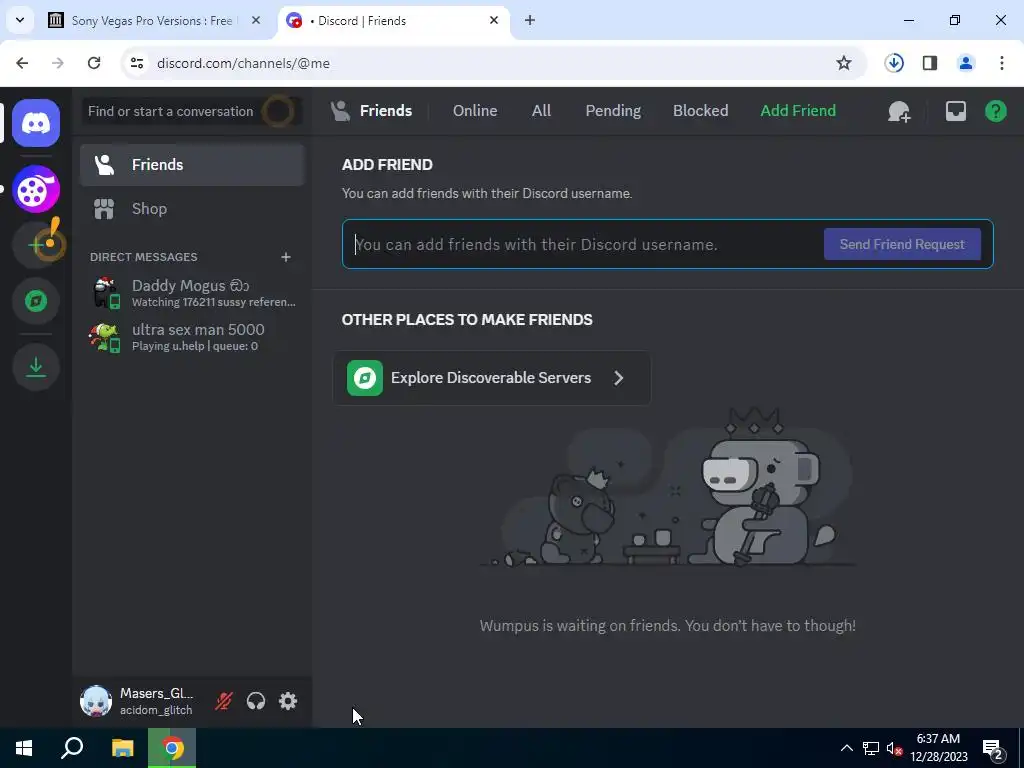
Task: Click the Discord username input field
Action: click(x=584, y=244)
